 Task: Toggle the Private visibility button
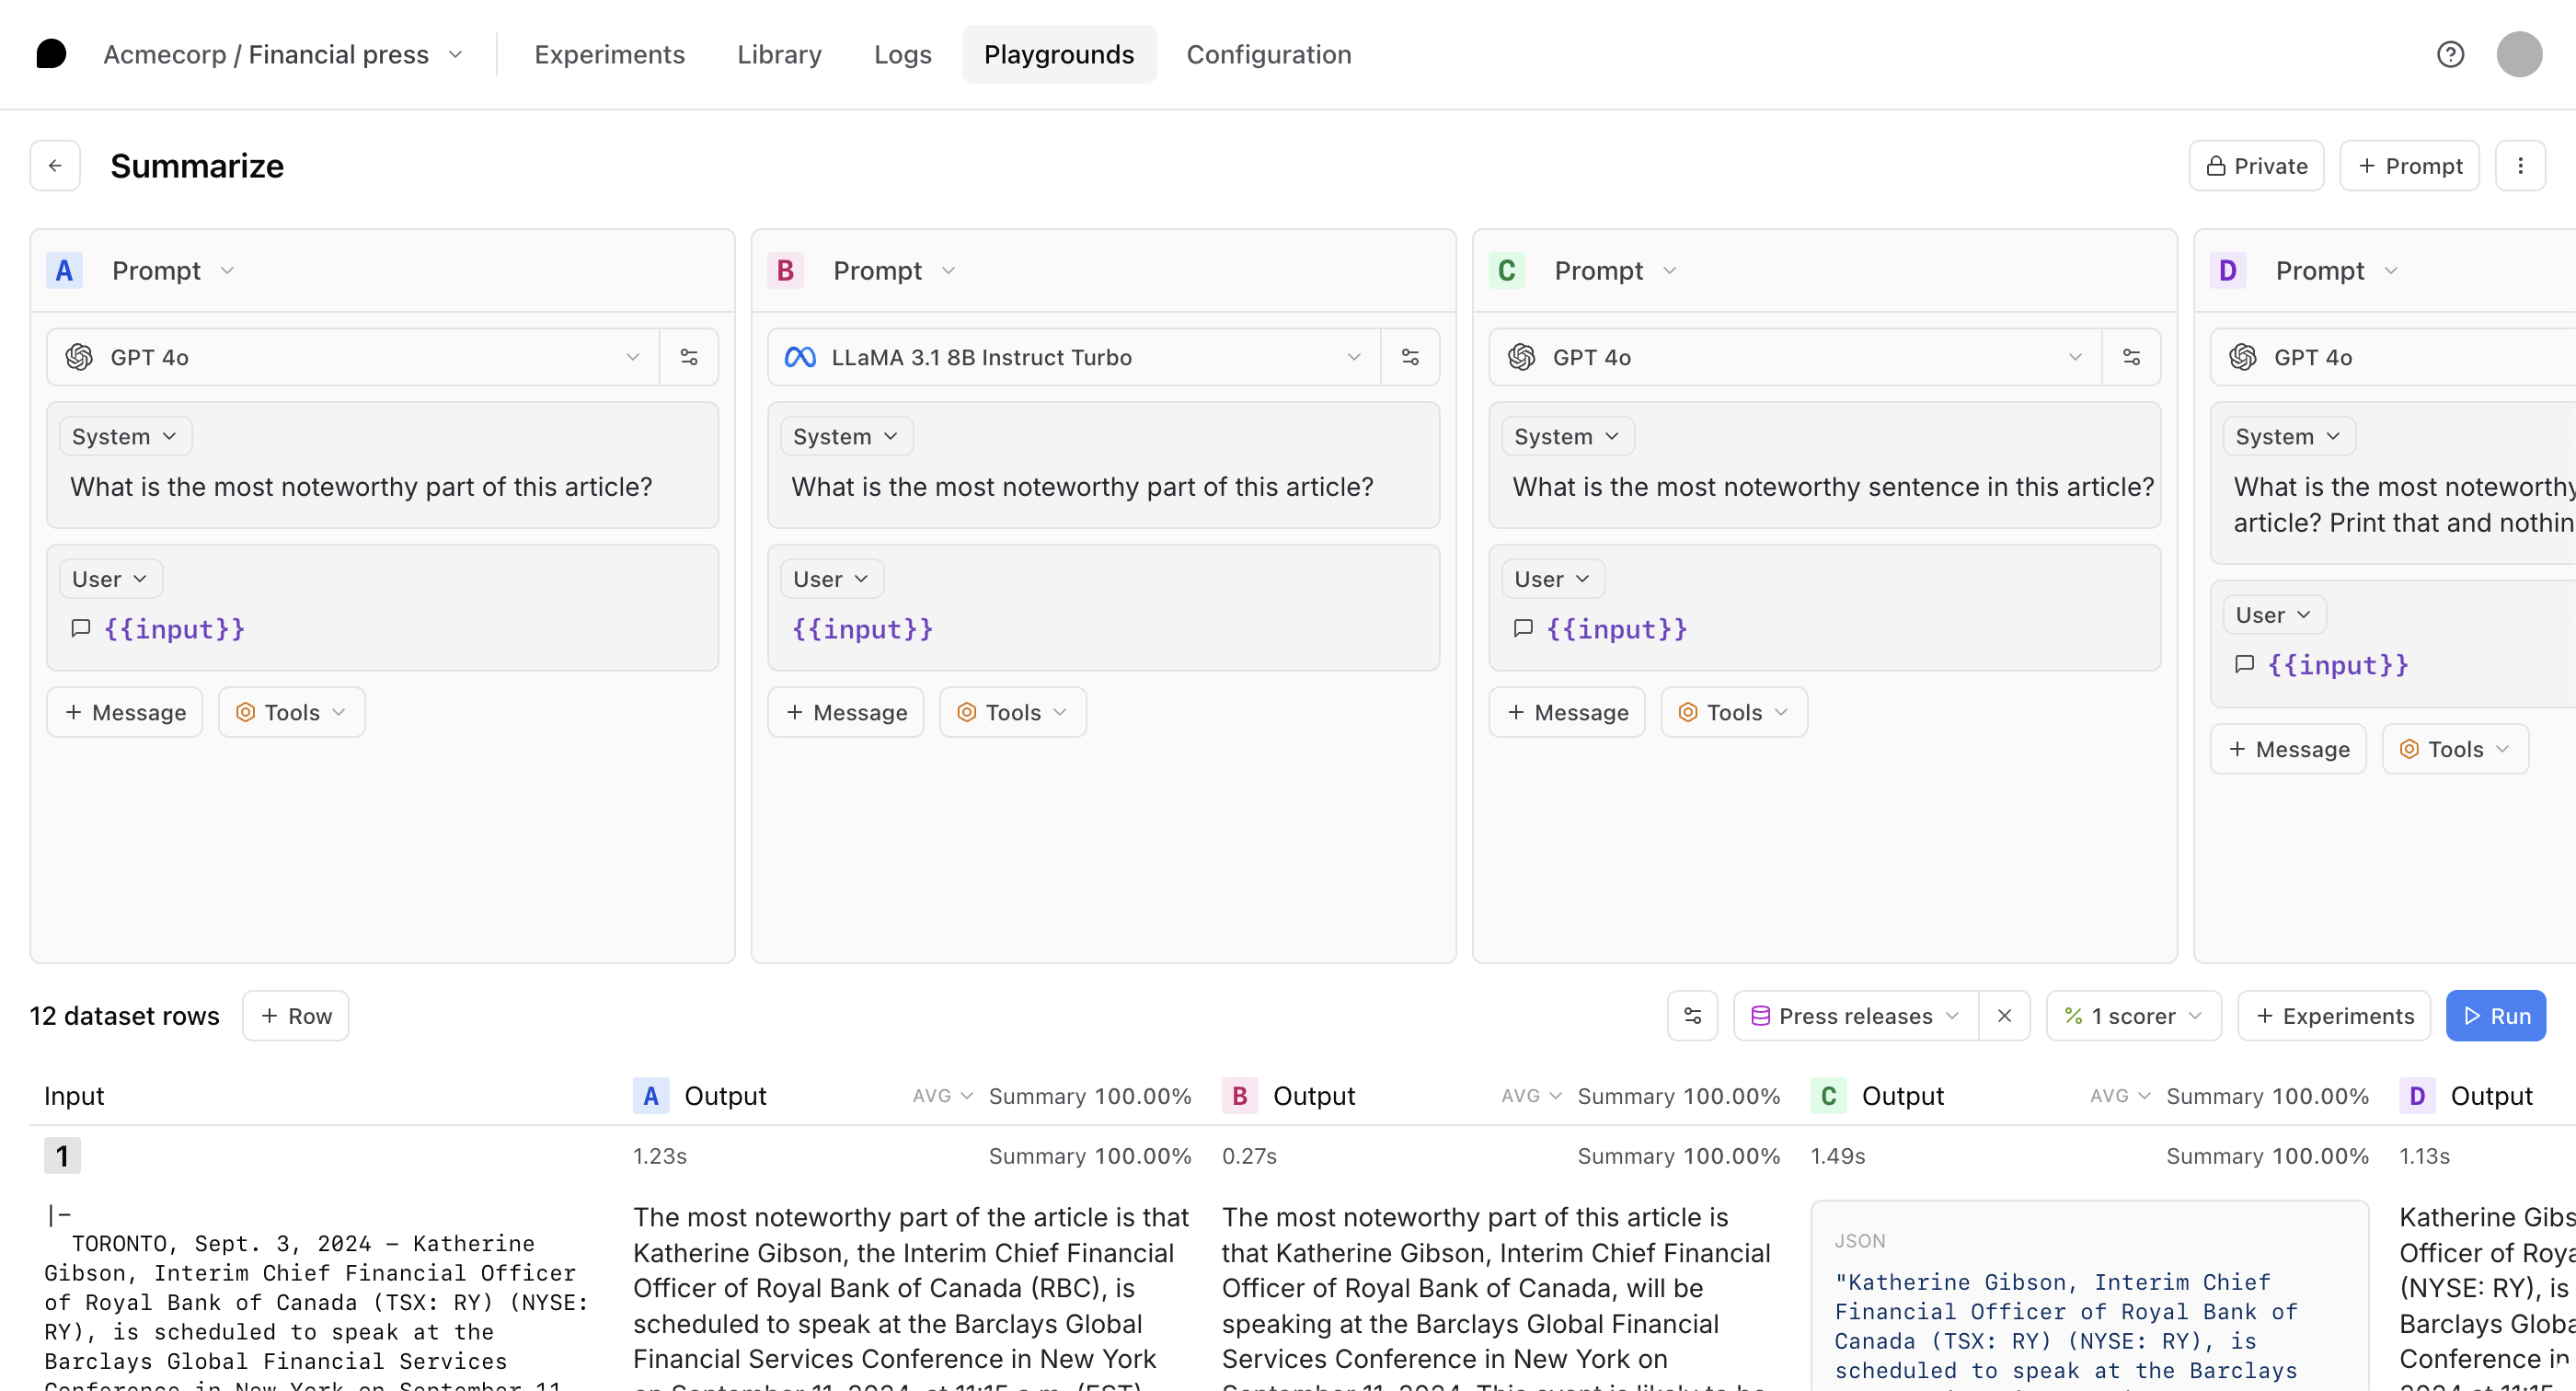(2256, 166)
